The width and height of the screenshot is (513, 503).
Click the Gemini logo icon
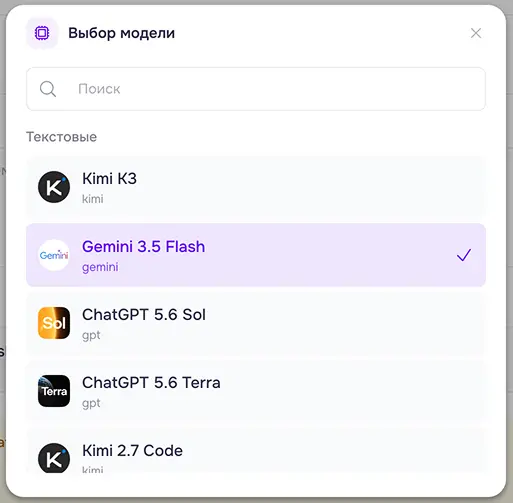click(x=54, y=255)
